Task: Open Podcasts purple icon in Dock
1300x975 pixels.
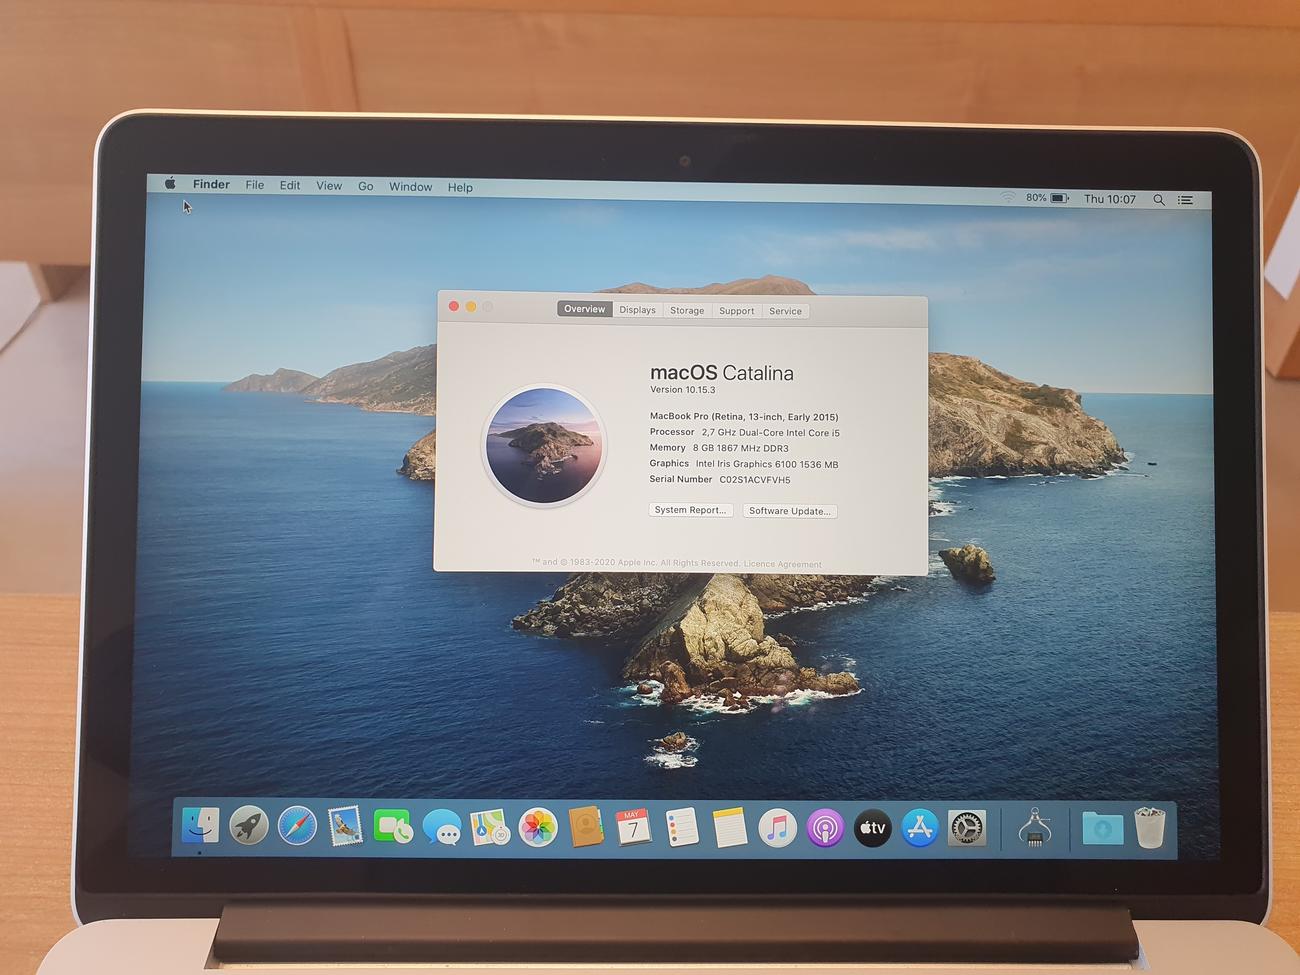Action: pos(825,828)
